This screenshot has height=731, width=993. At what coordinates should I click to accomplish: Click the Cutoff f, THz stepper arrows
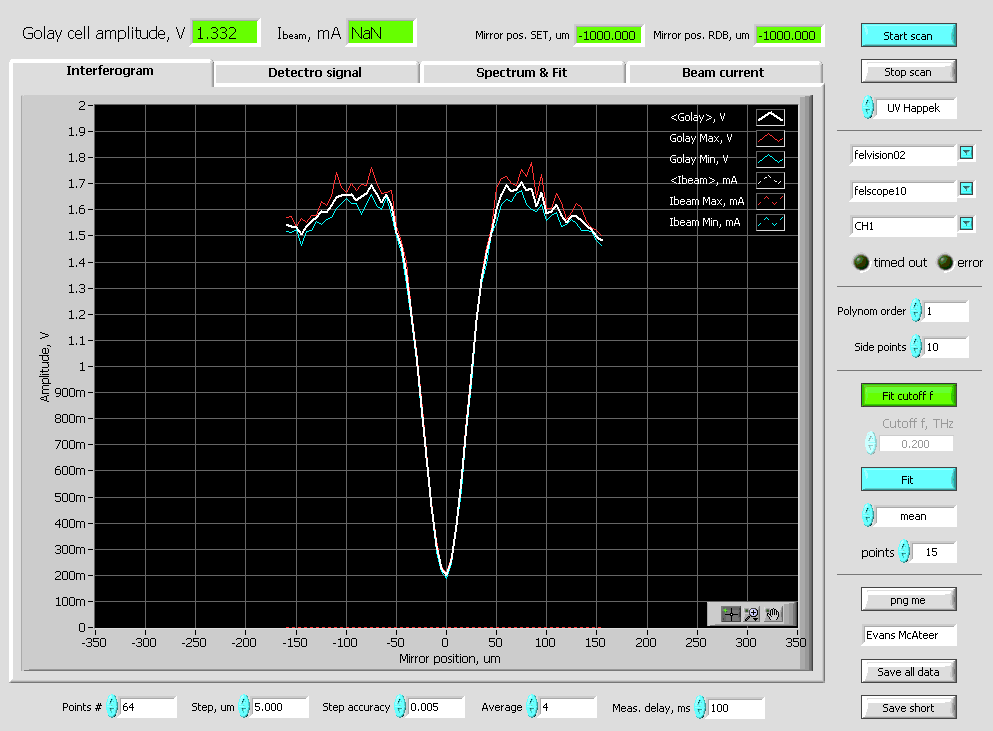pos(871,443)
